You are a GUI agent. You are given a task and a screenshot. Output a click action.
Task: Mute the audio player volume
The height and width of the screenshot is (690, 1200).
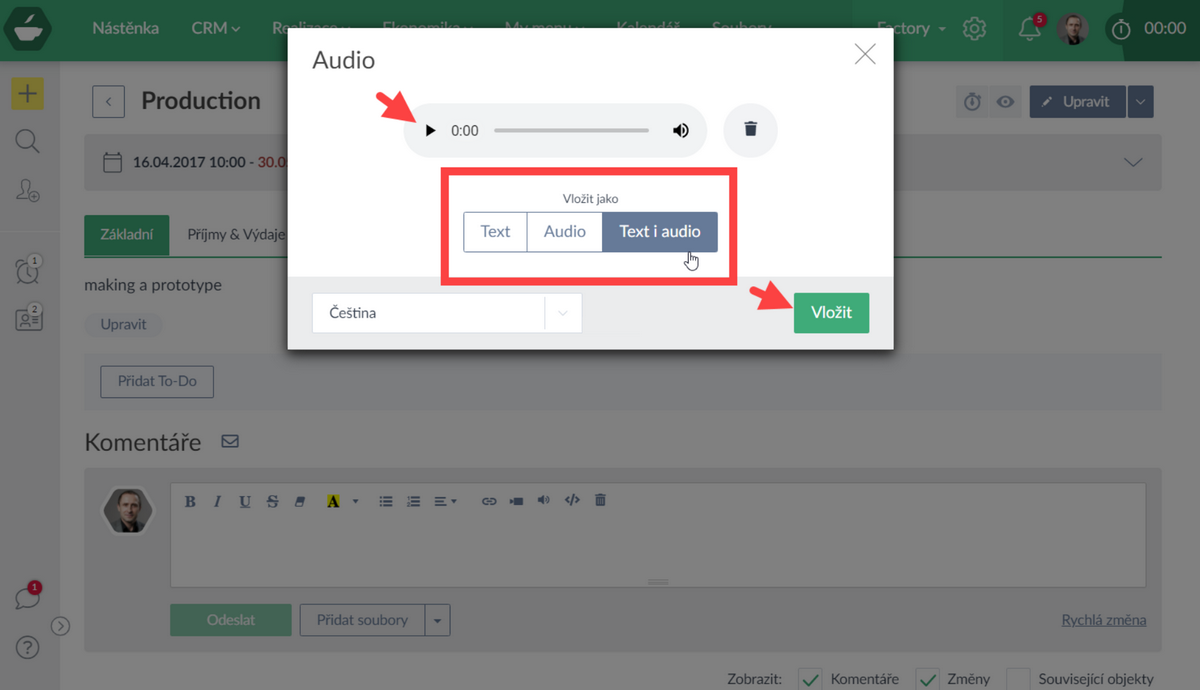pos(681,131)
